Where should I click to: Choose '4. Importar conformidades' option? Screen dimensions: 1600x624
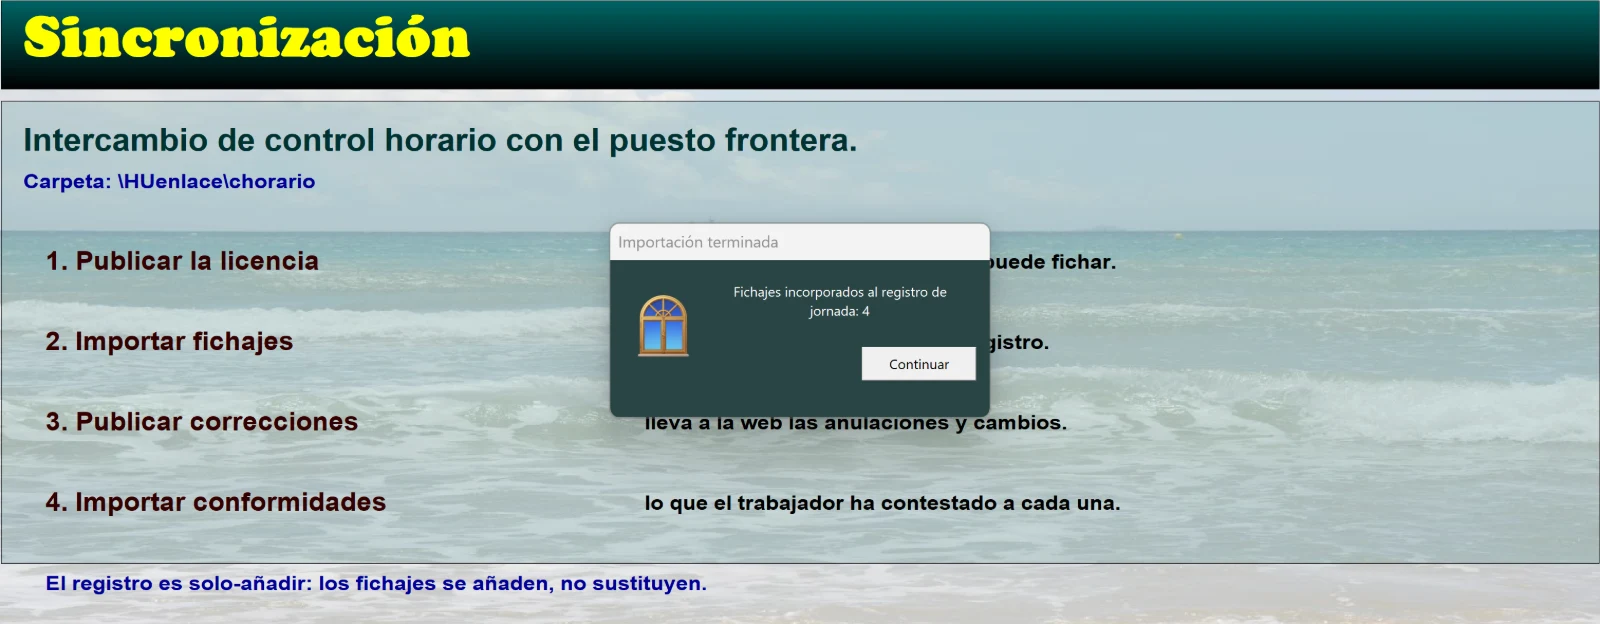coord(216,502)
